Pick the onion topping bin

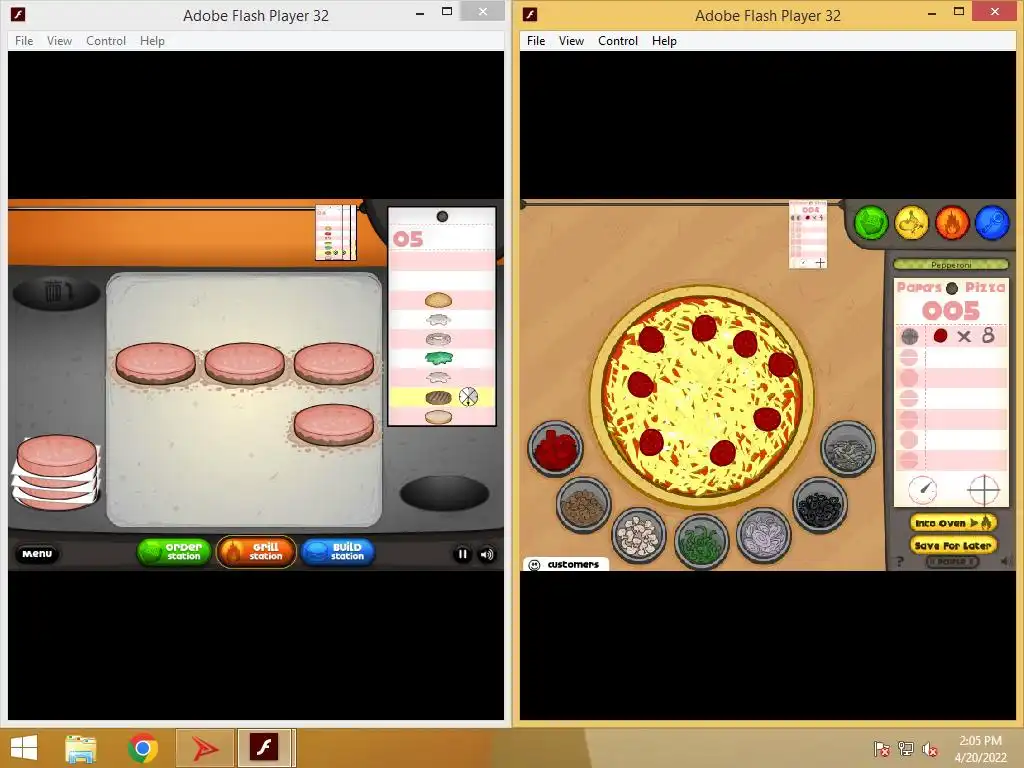763,536
